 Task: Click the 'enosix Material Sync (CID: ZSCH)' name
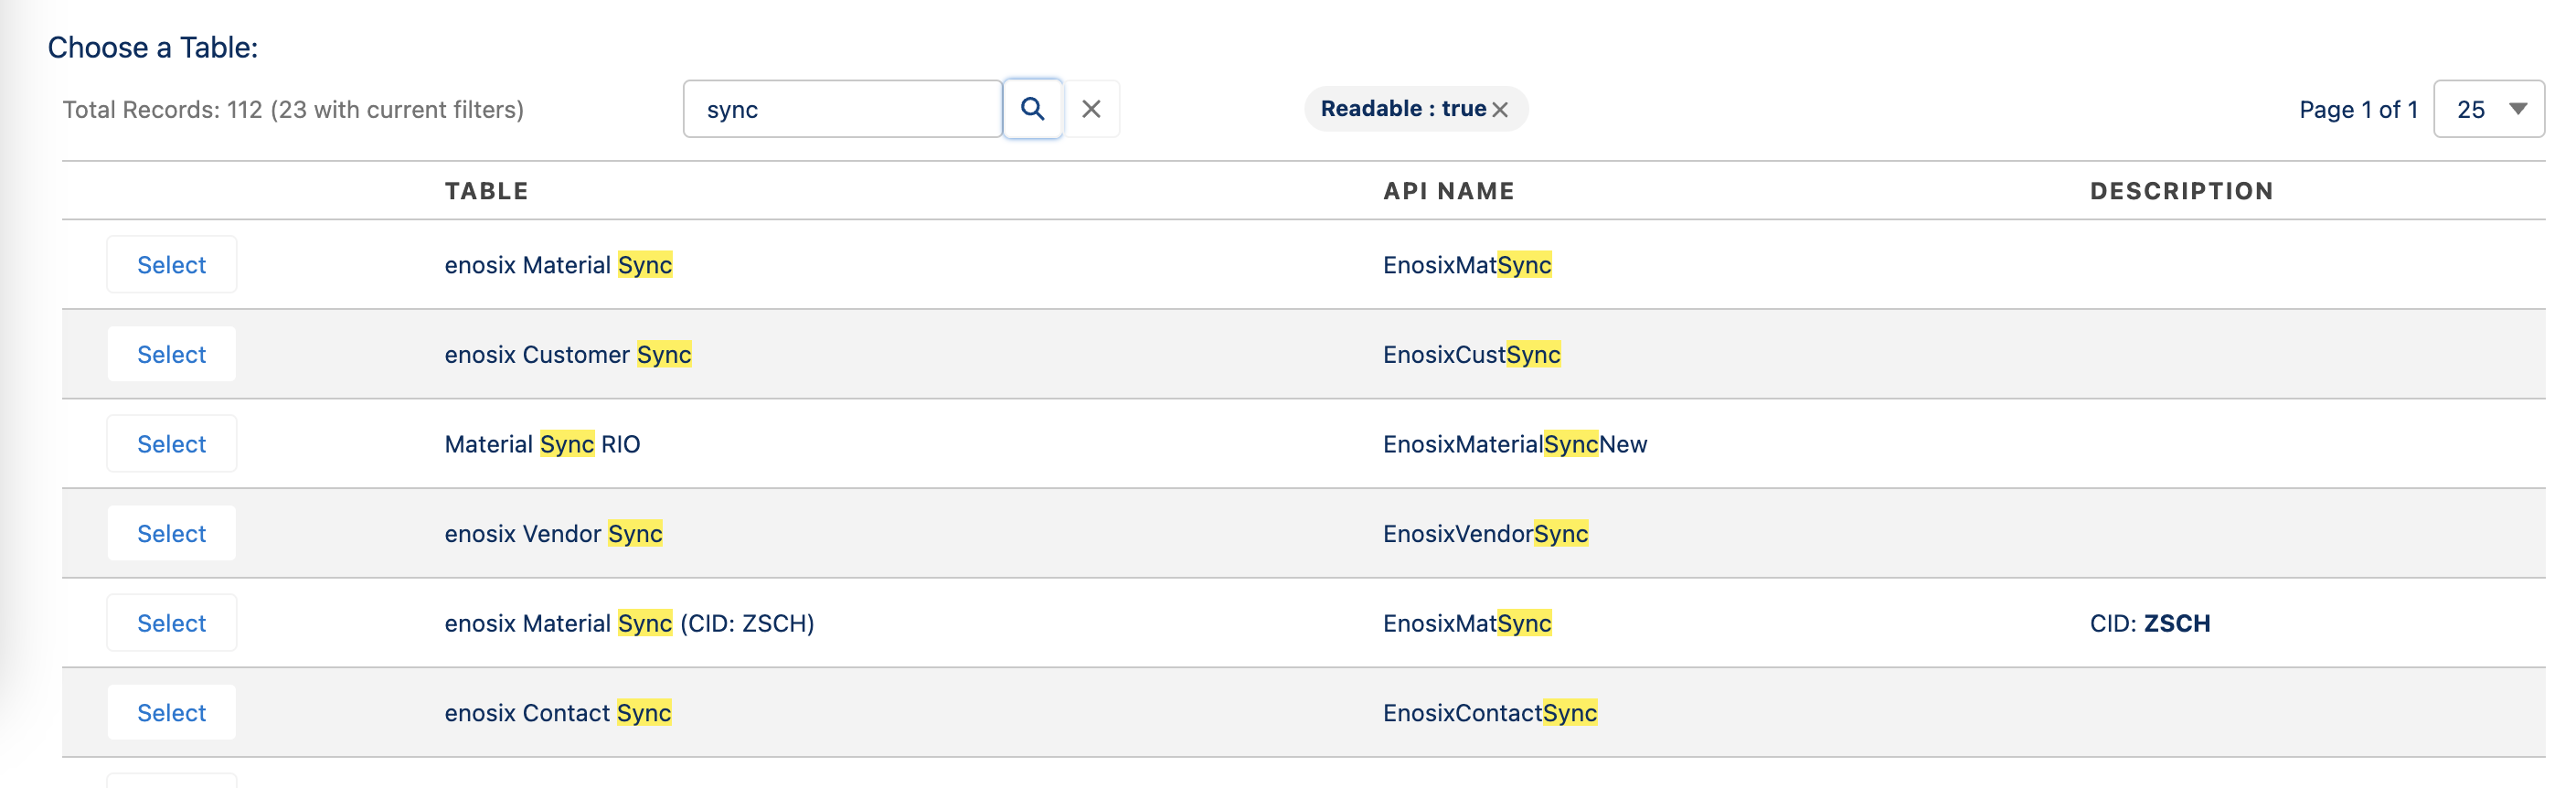click(629, 623)
